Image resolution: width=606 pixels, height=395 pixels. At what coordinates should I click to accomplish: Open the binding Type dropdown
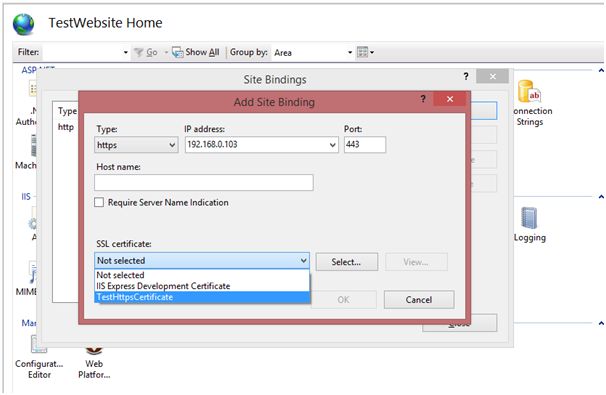(136, 145)
